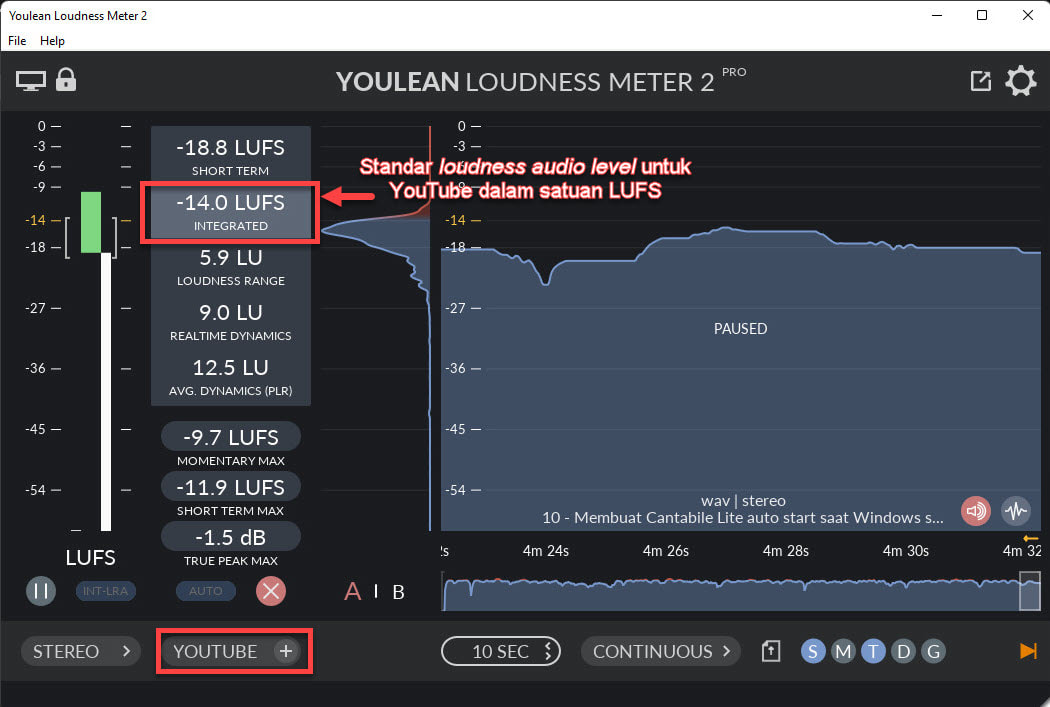Close the Youlean Loudness Meter window

coord(1027,15)
